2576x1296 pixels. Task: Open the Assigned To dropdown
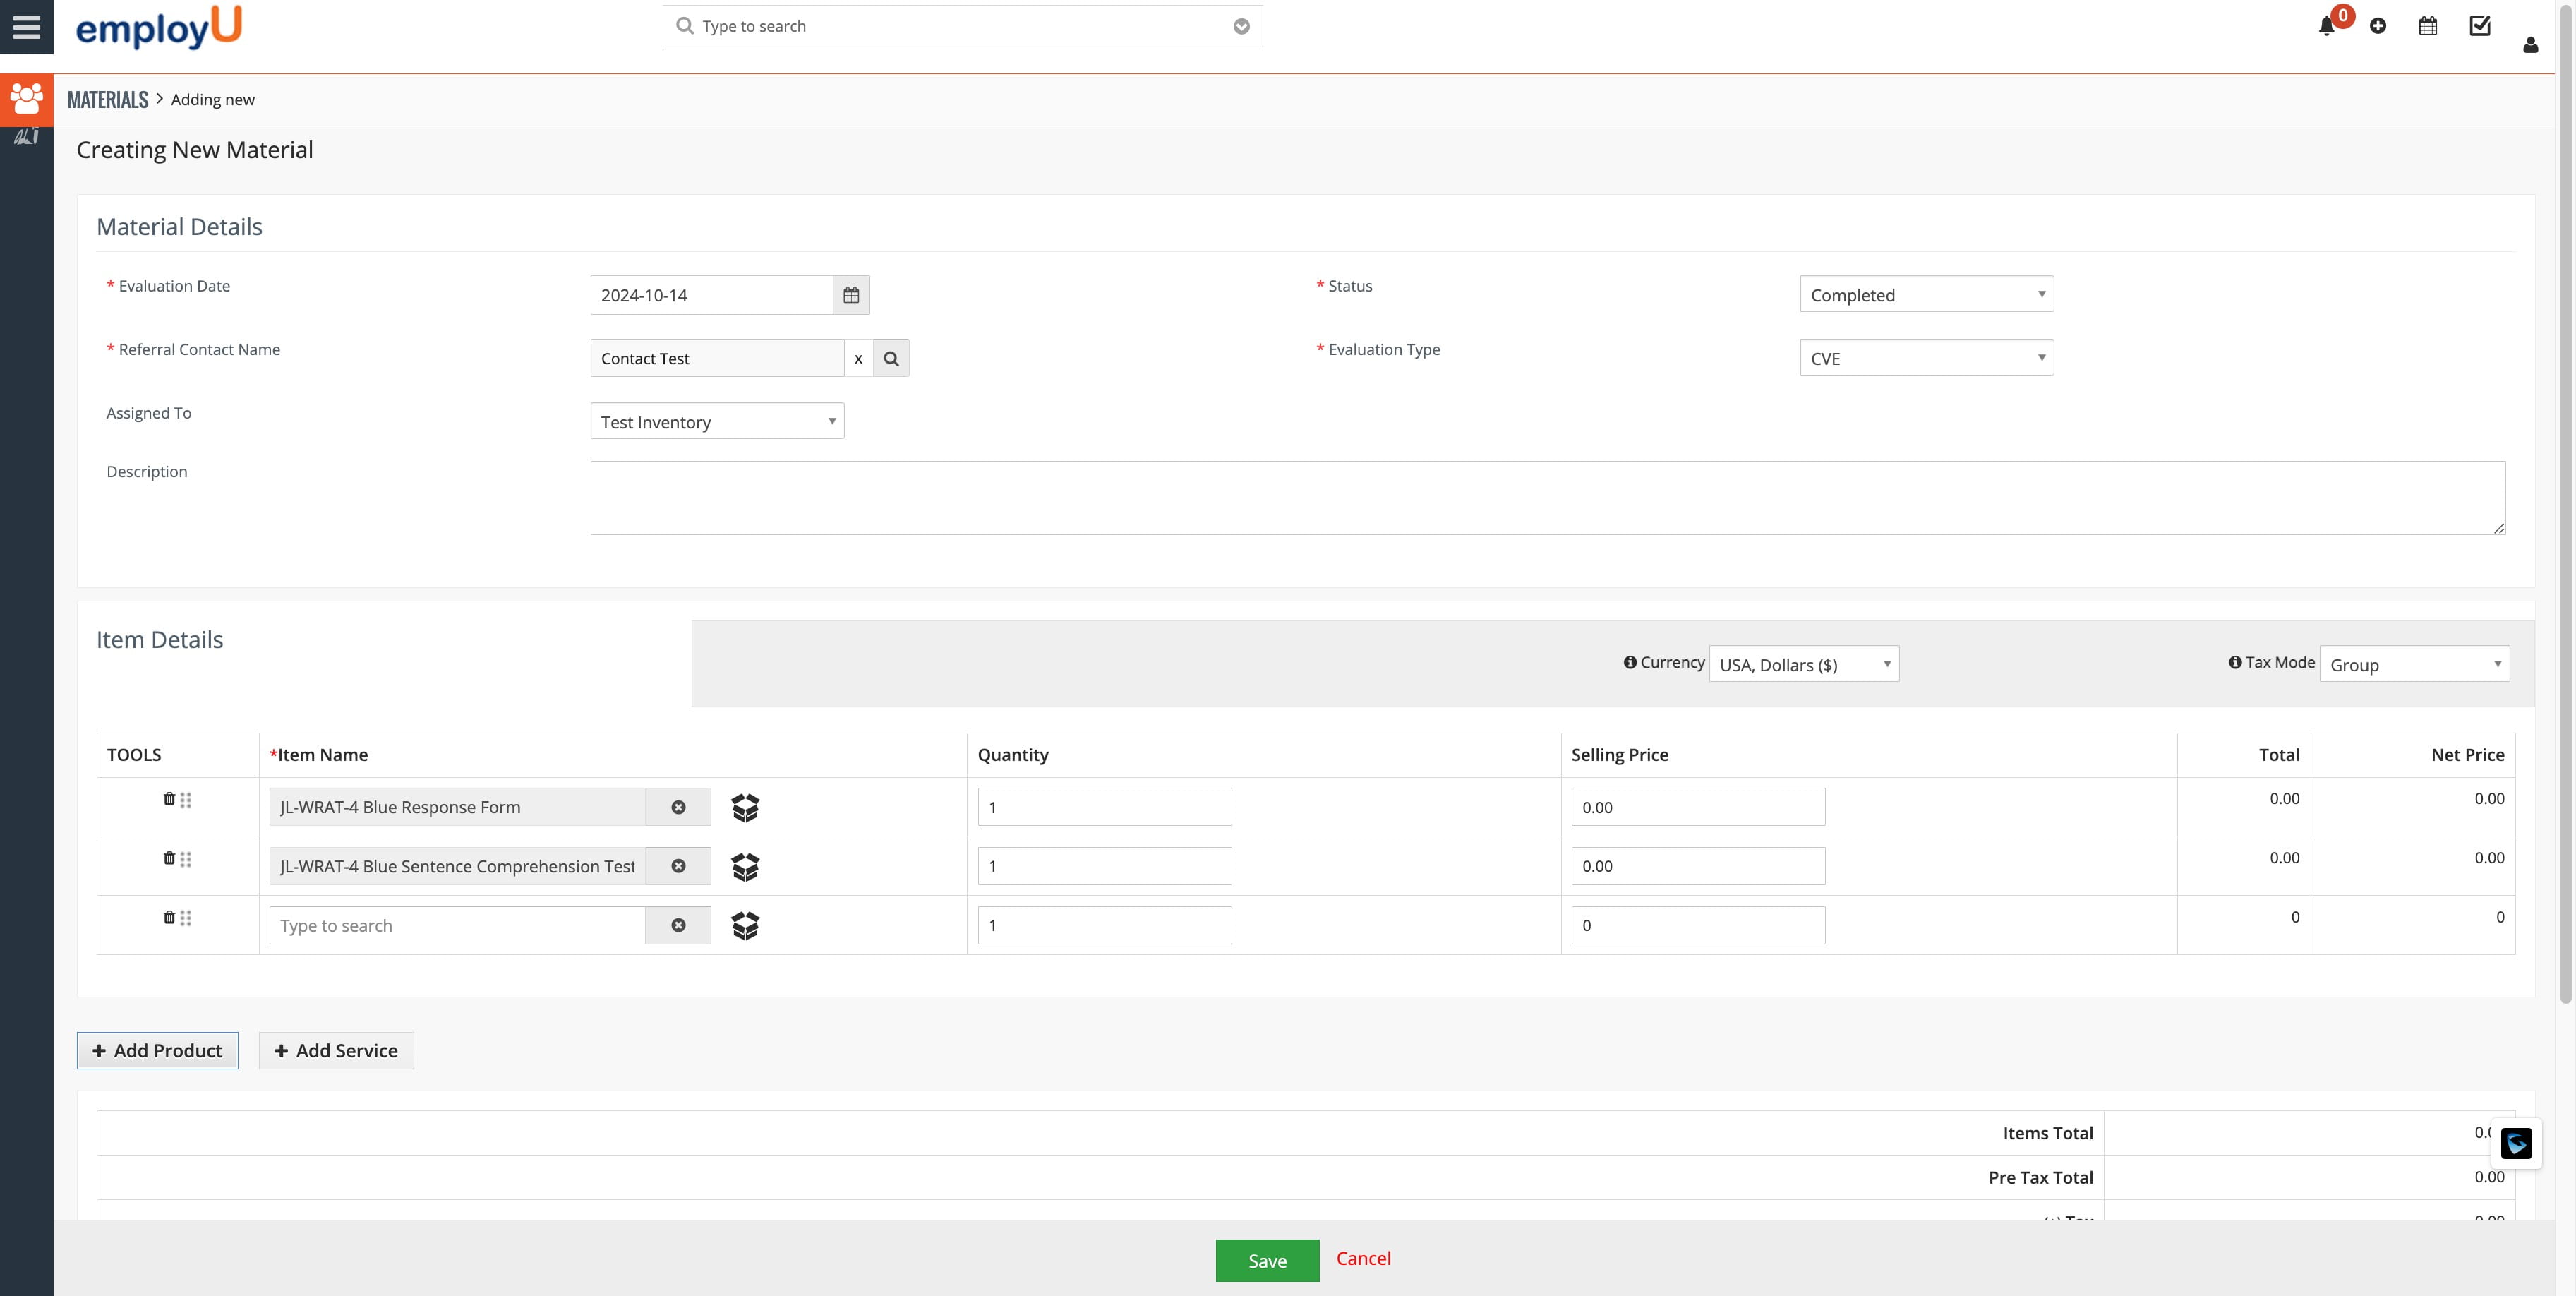(717, 422)
